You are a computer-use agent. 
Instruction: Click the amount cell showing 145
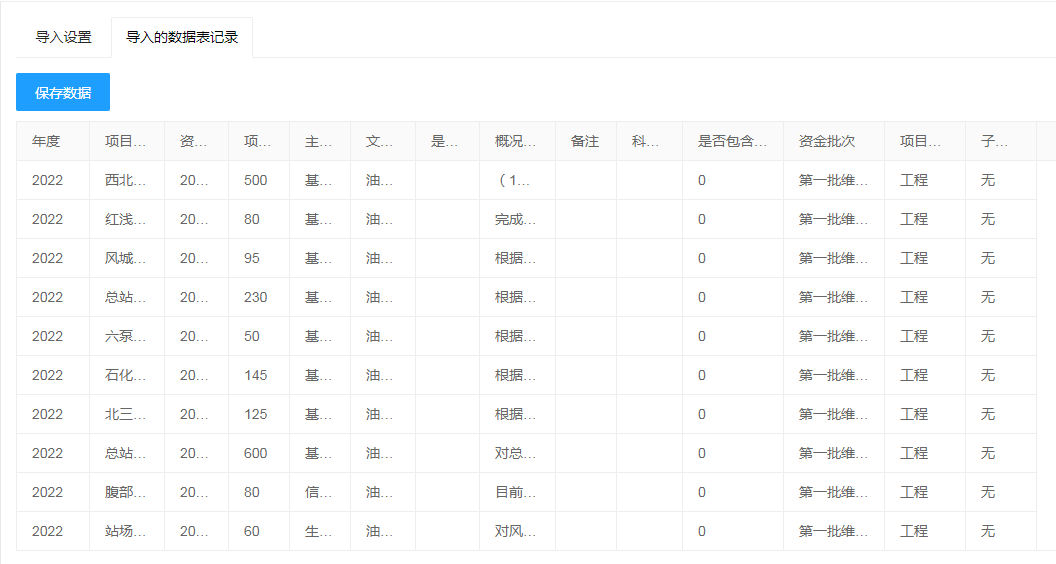point(259,375)
